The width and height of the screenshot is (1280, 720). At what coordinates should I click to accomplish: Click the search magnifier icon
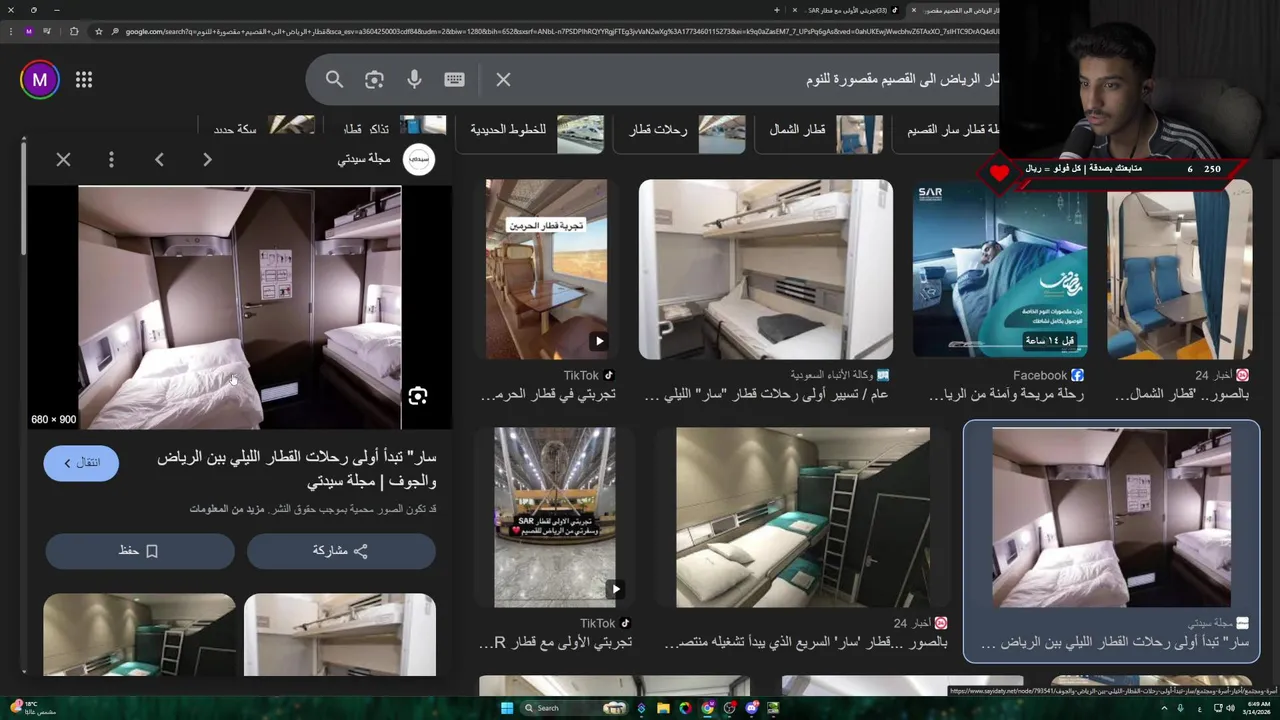click(334, 80)
